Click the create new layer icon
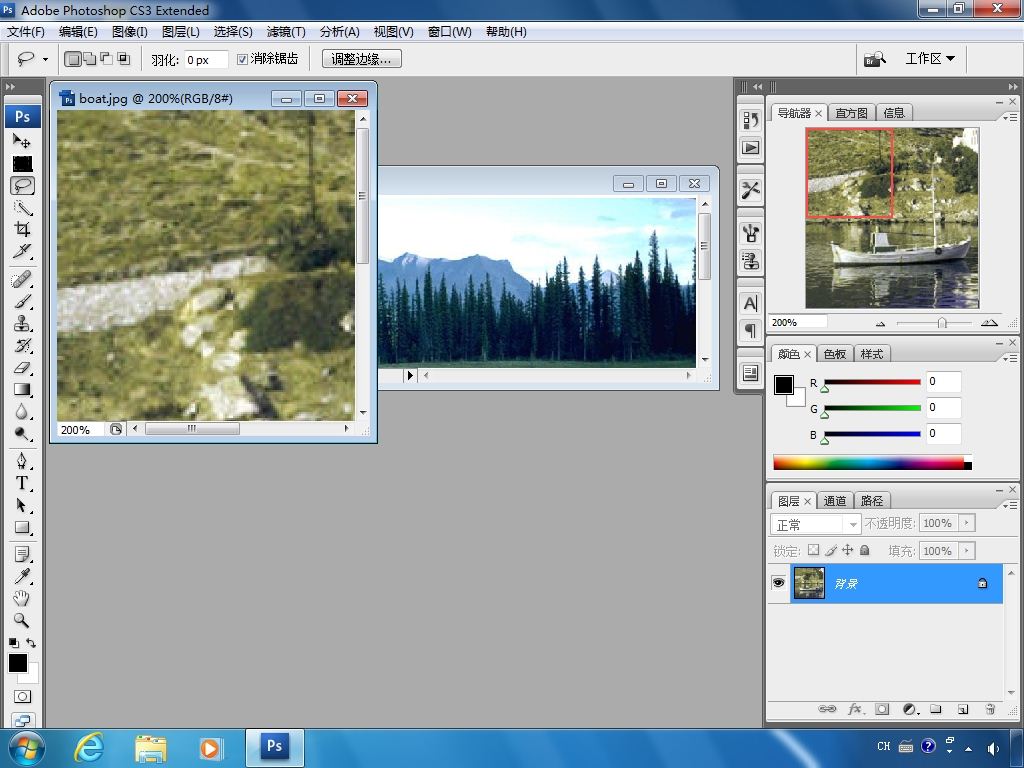This screenshot has height=768, width=1024. click(963, 709)
